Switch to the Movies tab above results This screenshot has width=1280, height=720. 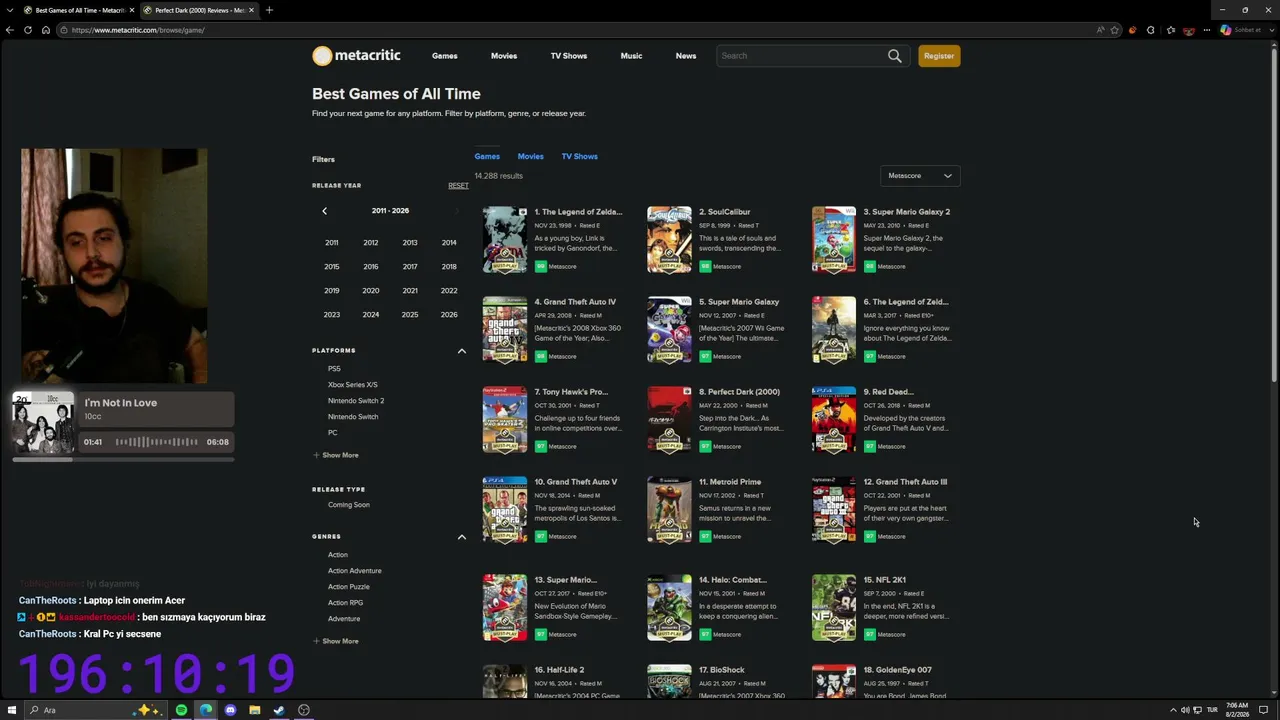click(531, 157)
